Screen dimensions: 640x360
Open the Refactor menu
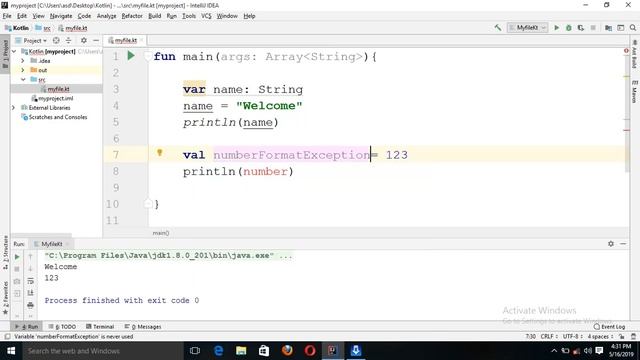tap(132, 16)
